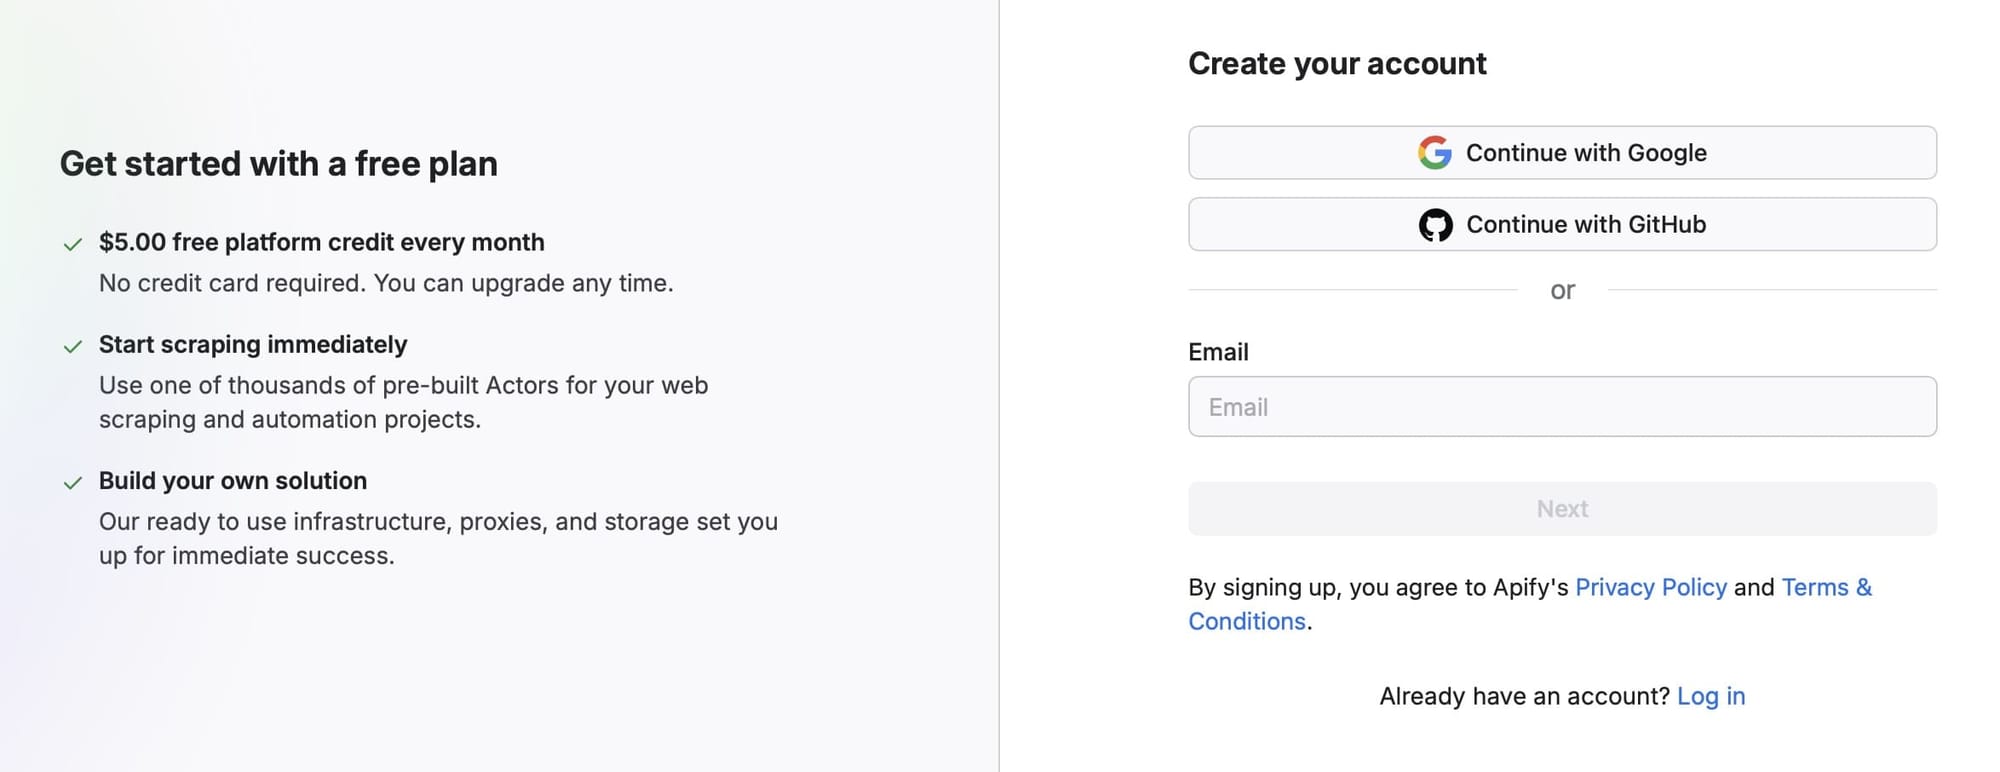Click the checkmark beside "$5.00 free platform credit"
Screen dimensions: 2000x772
(72, 244)
